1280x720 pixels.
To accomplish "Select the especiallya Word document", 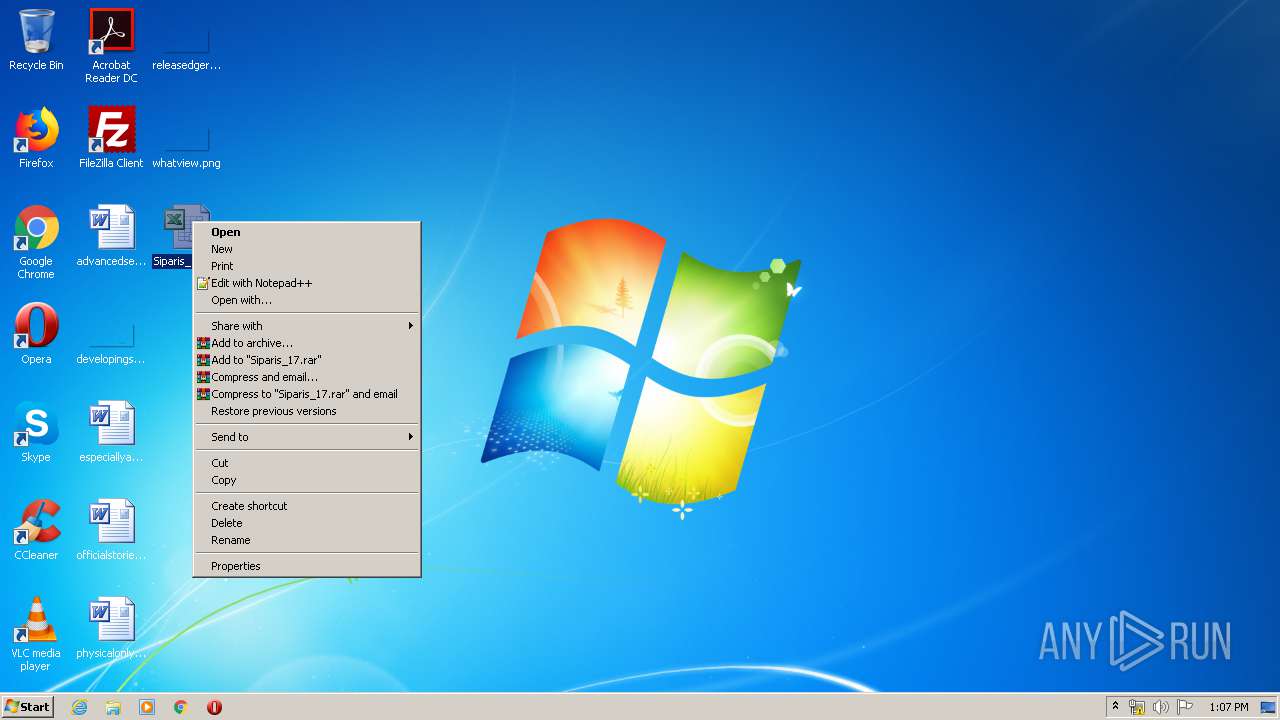I will point(111,432).
